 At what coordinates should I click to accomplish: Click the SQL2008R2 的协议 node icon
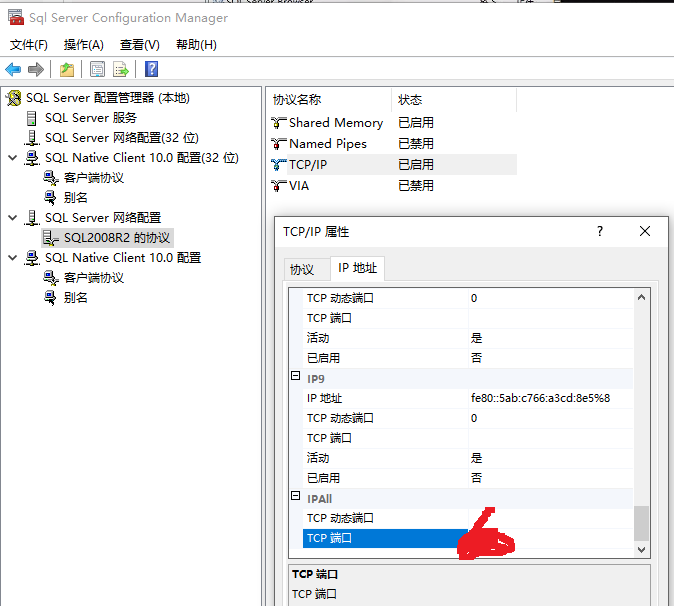(51, 238)
